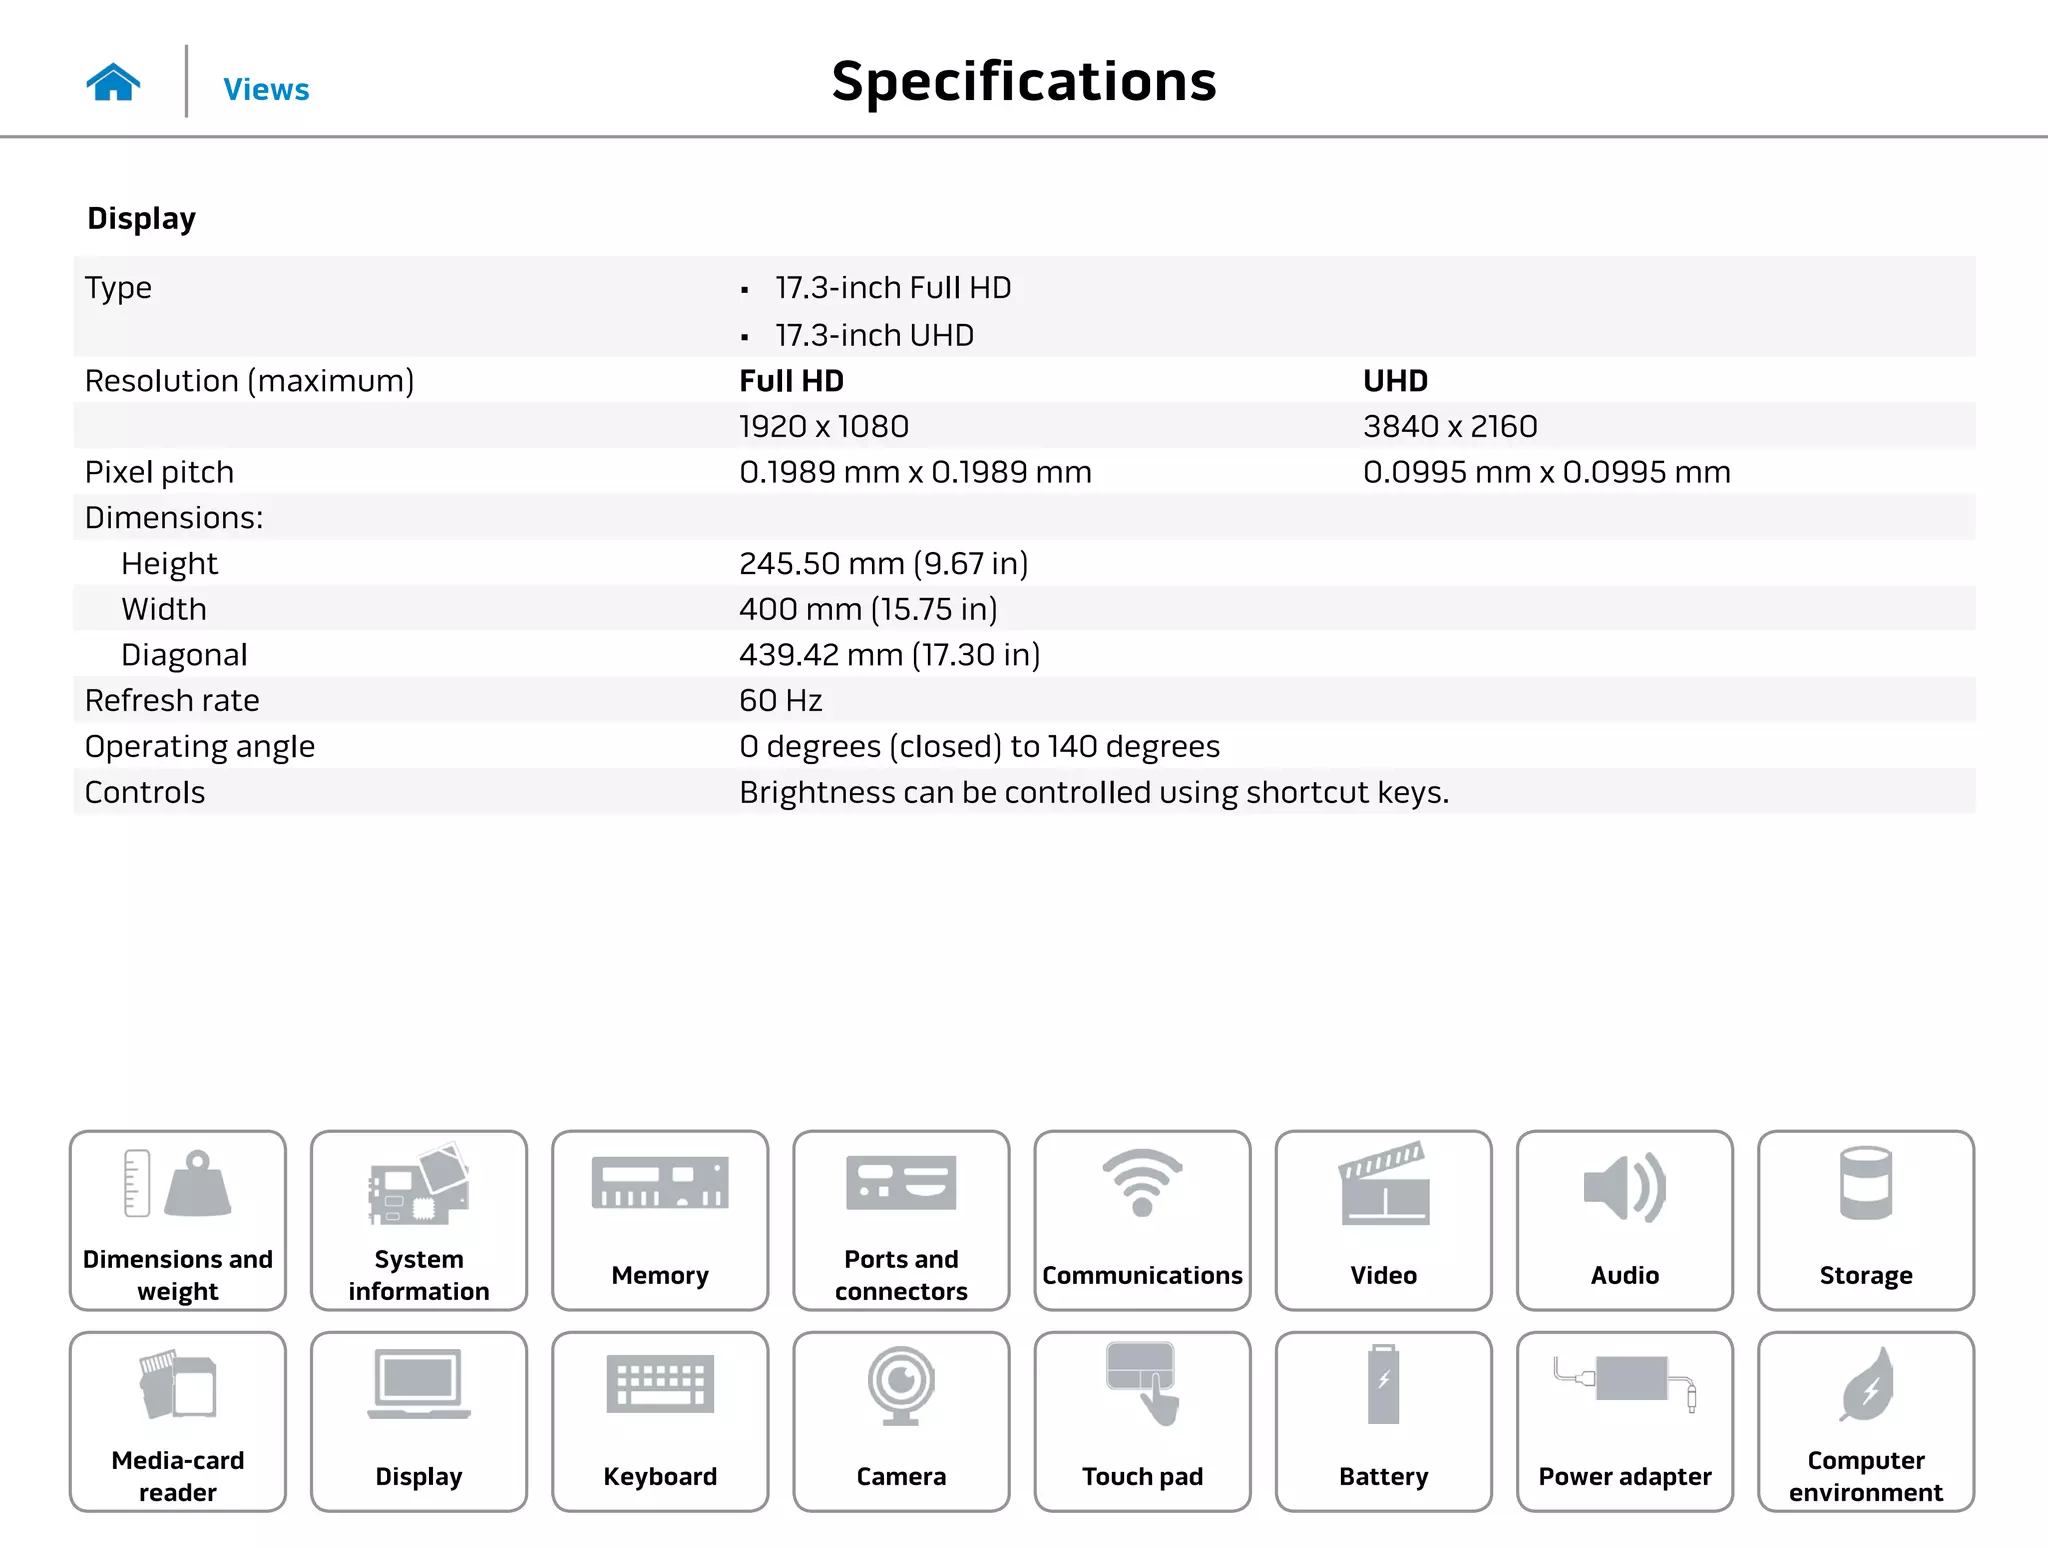Click the 'Width' row label
Viewport: 2048px width, 1548px height.
tap(164, 610)
